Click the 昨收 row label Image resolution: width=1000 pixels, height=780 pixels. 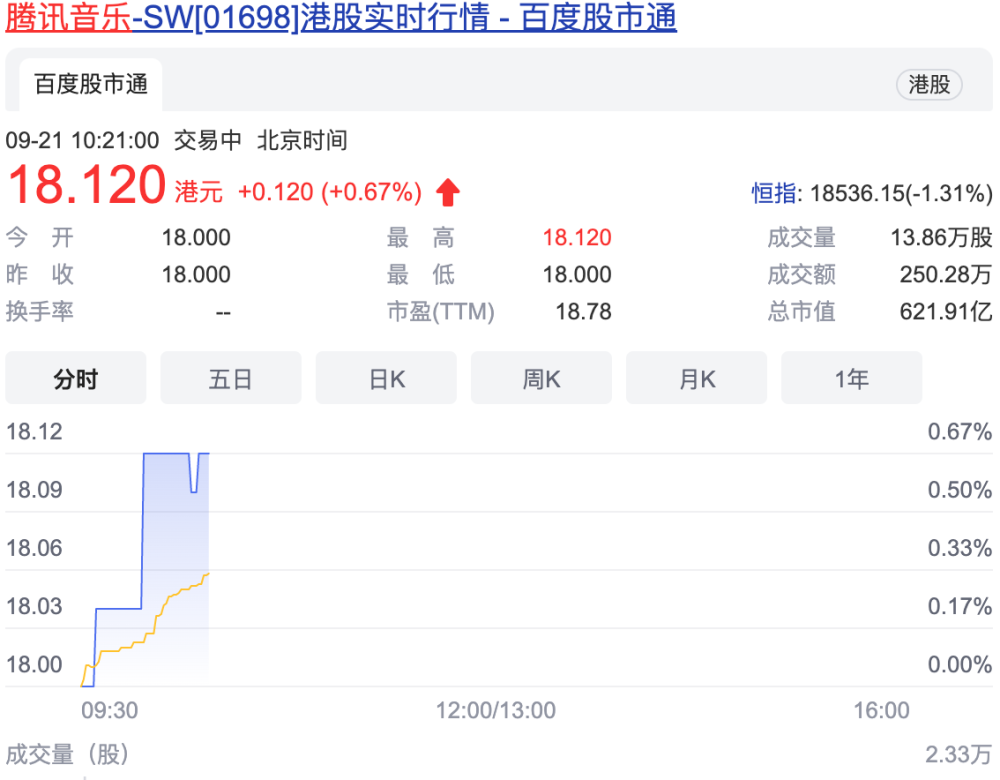coord(40,275)
